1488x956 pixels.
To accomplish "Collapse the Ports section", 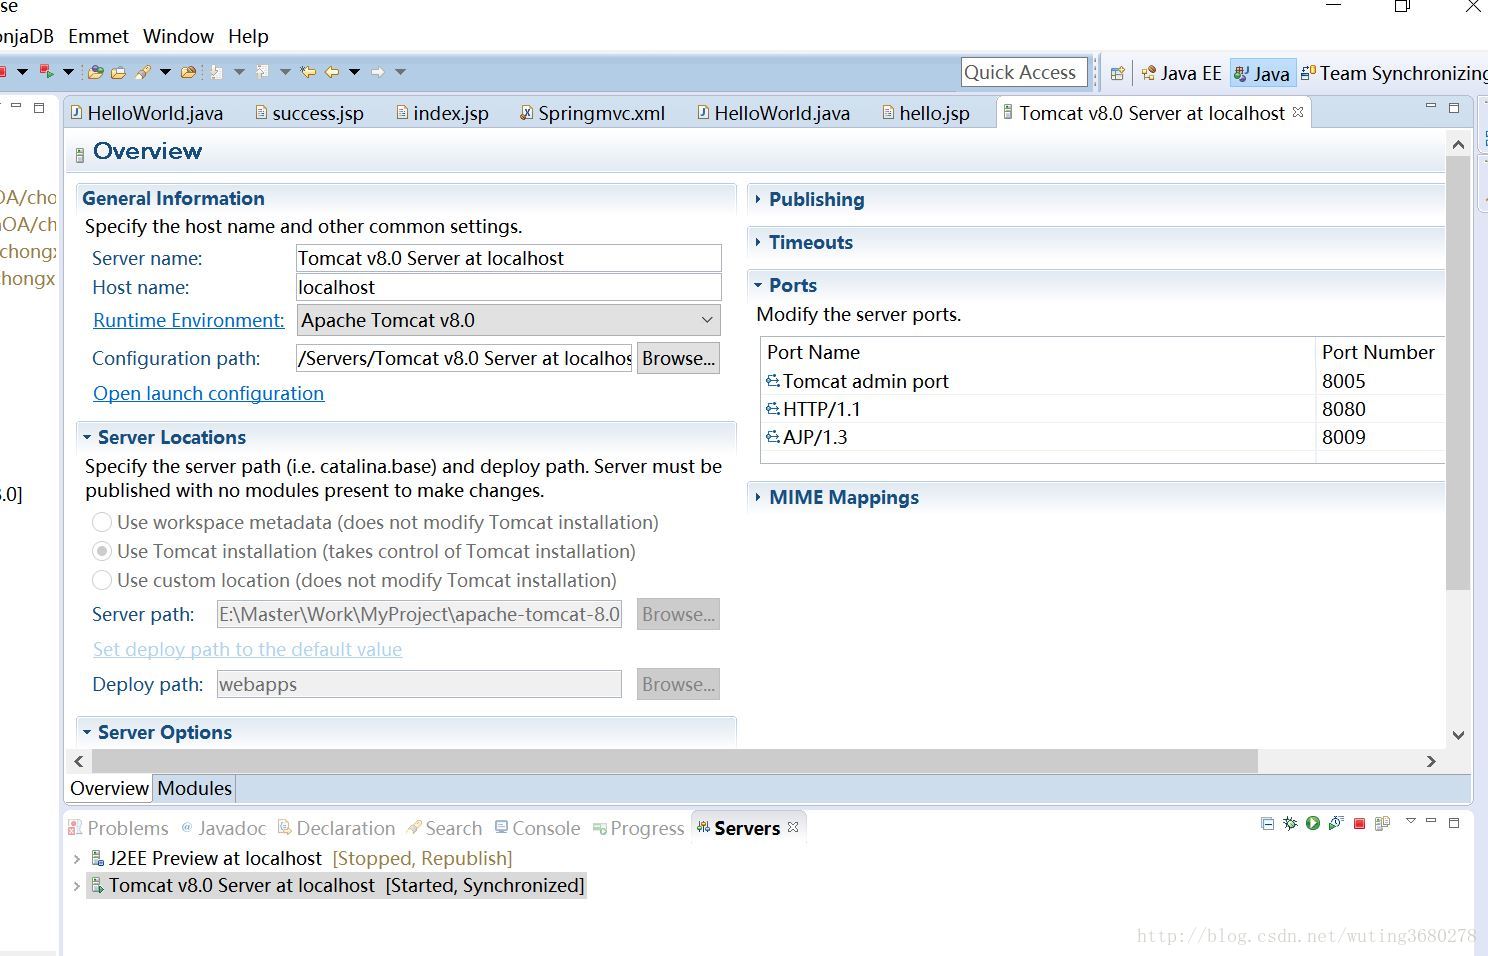I will coord(758,285).
